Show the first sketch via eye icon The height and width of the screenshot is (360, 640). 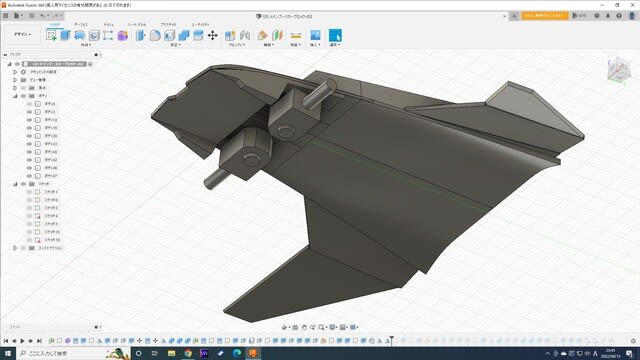(x=29, y=192)
